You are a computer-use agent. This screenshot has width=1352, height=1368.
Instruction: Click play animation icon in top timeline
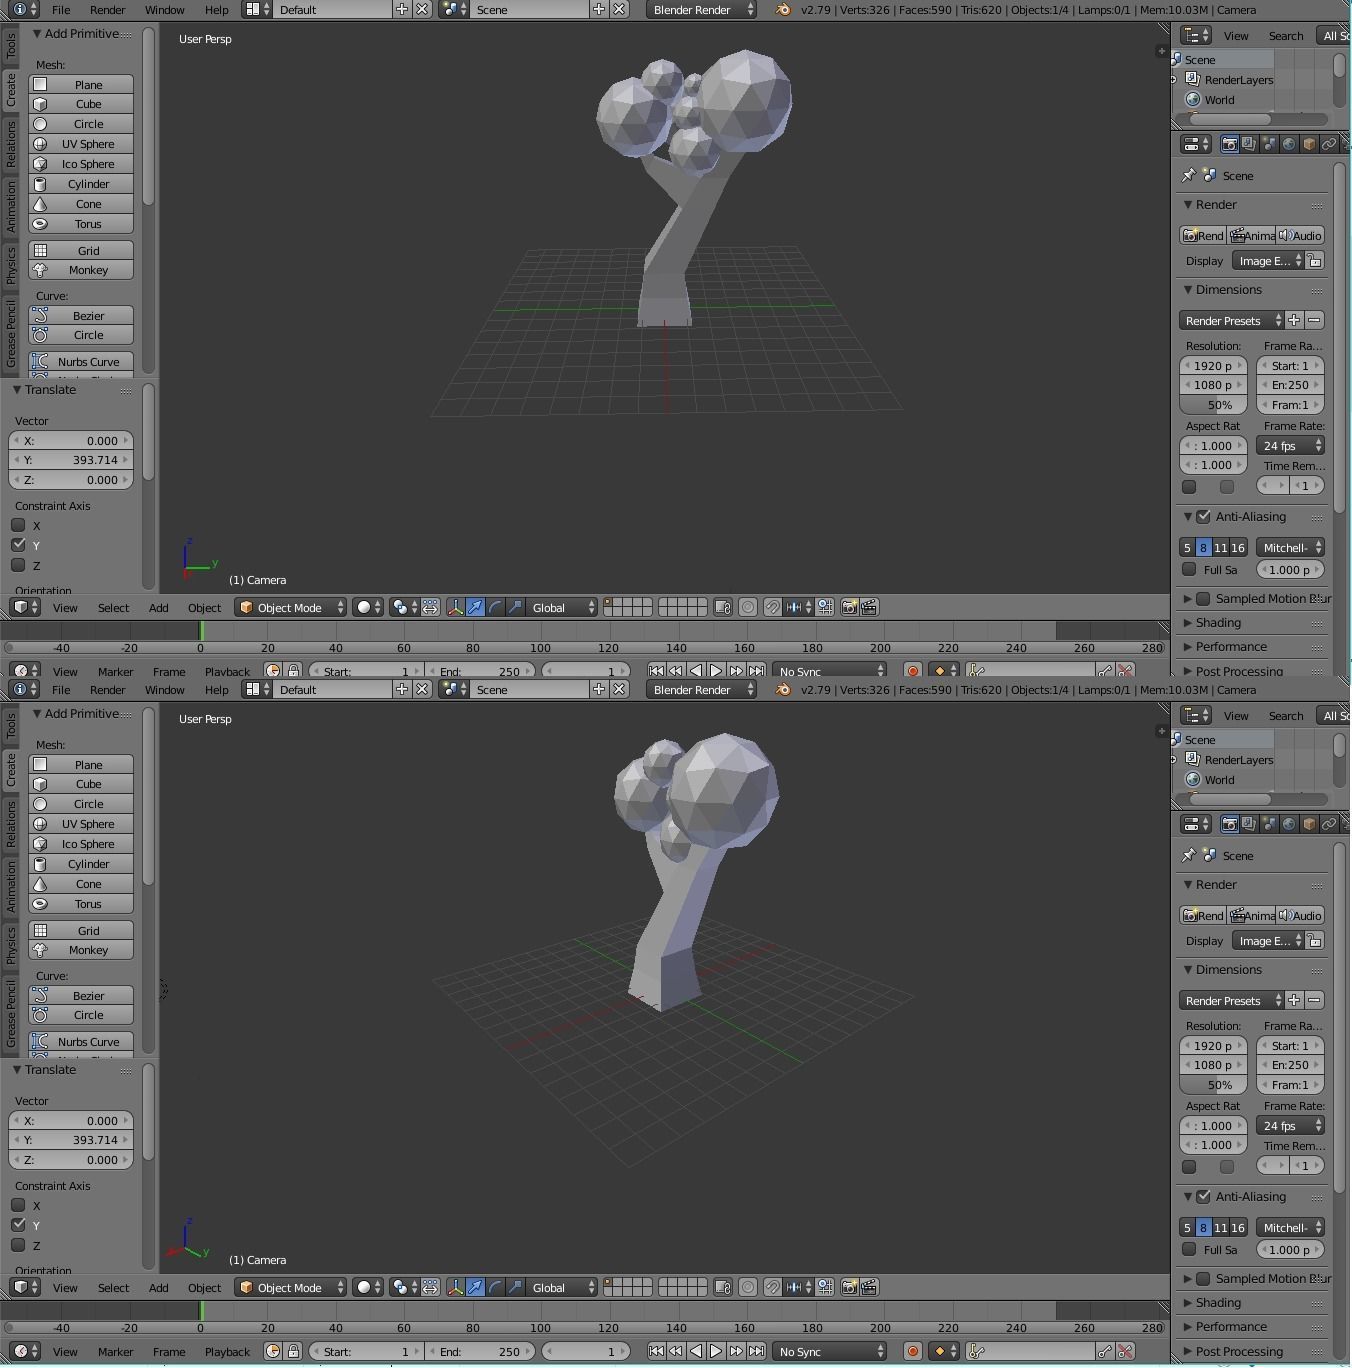pyautogui.click(x=716, y=671)
